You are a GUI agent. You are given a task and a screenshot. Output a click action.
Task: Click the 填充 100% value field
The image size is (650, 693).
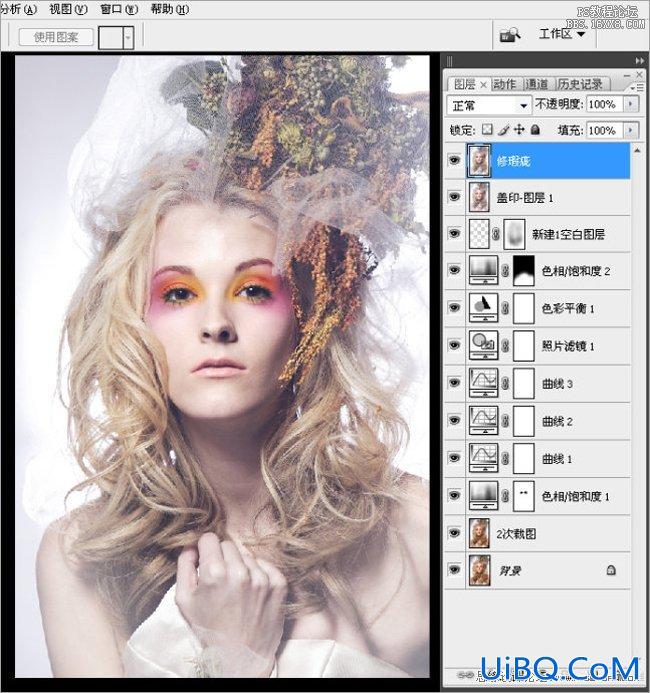[x=604, y=130]
